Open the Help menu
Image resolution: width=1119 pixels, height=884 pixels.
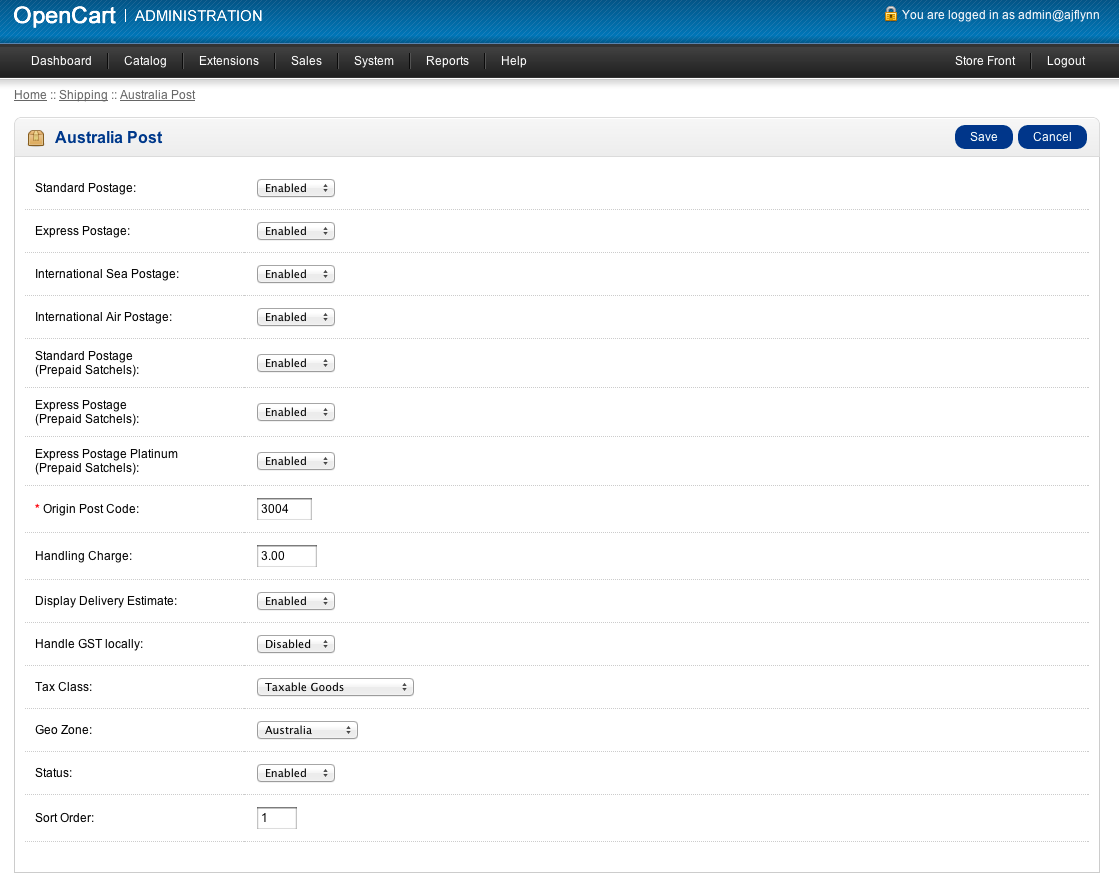514,61
